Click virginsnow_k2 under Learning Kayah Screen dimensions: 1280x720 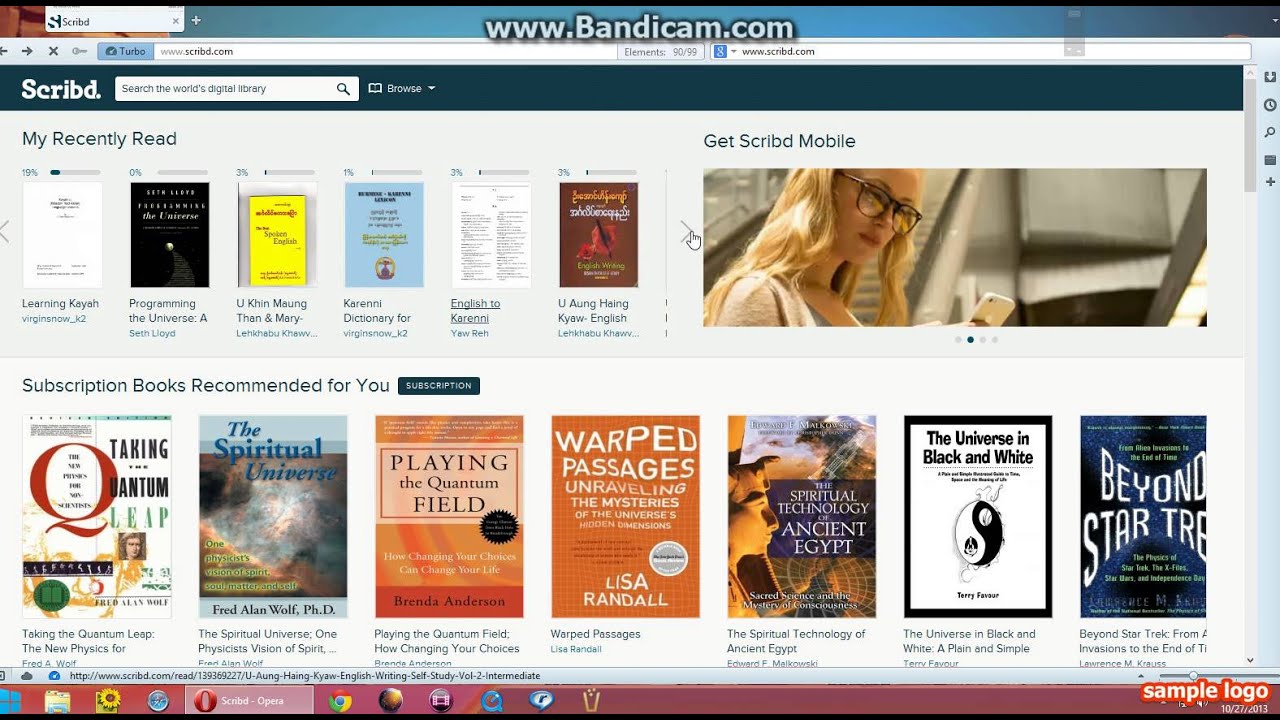click(x=54, y=319)
